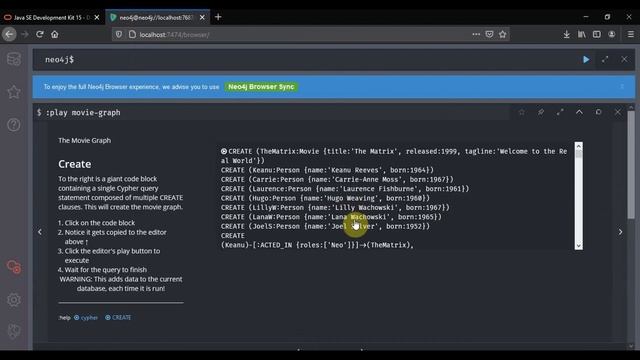This screenshot has height=360, width=640.
Task: Open the Database information sidebar icon
Action: point(14,60)
